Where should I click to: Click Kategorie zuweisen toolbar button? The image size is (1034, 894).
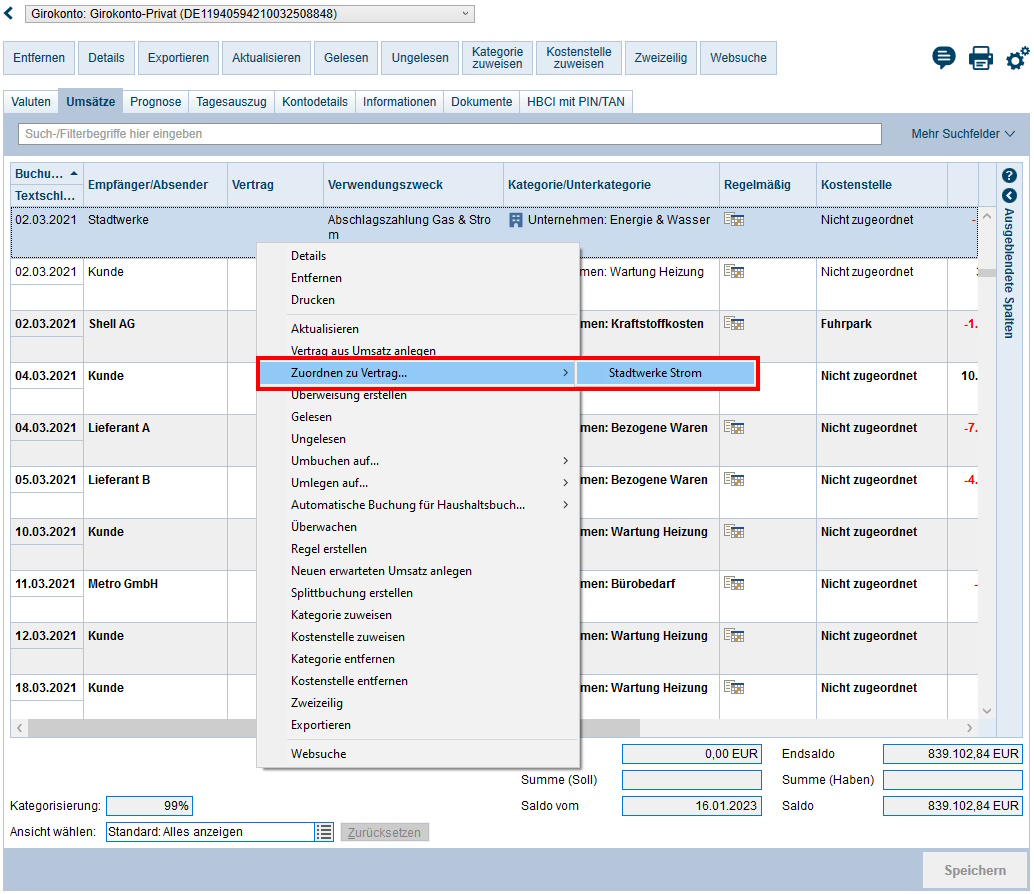[497, 58]
